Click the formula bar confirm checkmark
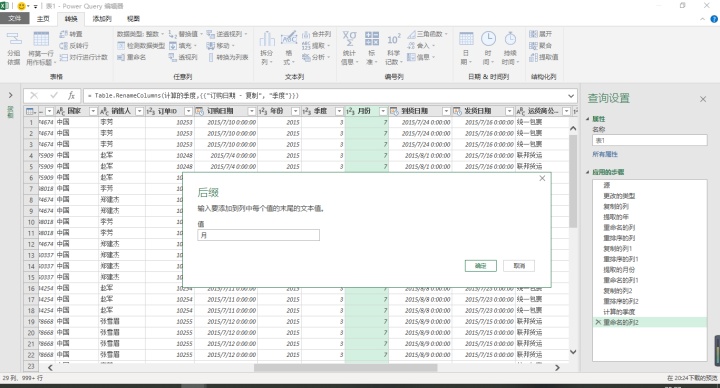 click(x=54, y=96)
